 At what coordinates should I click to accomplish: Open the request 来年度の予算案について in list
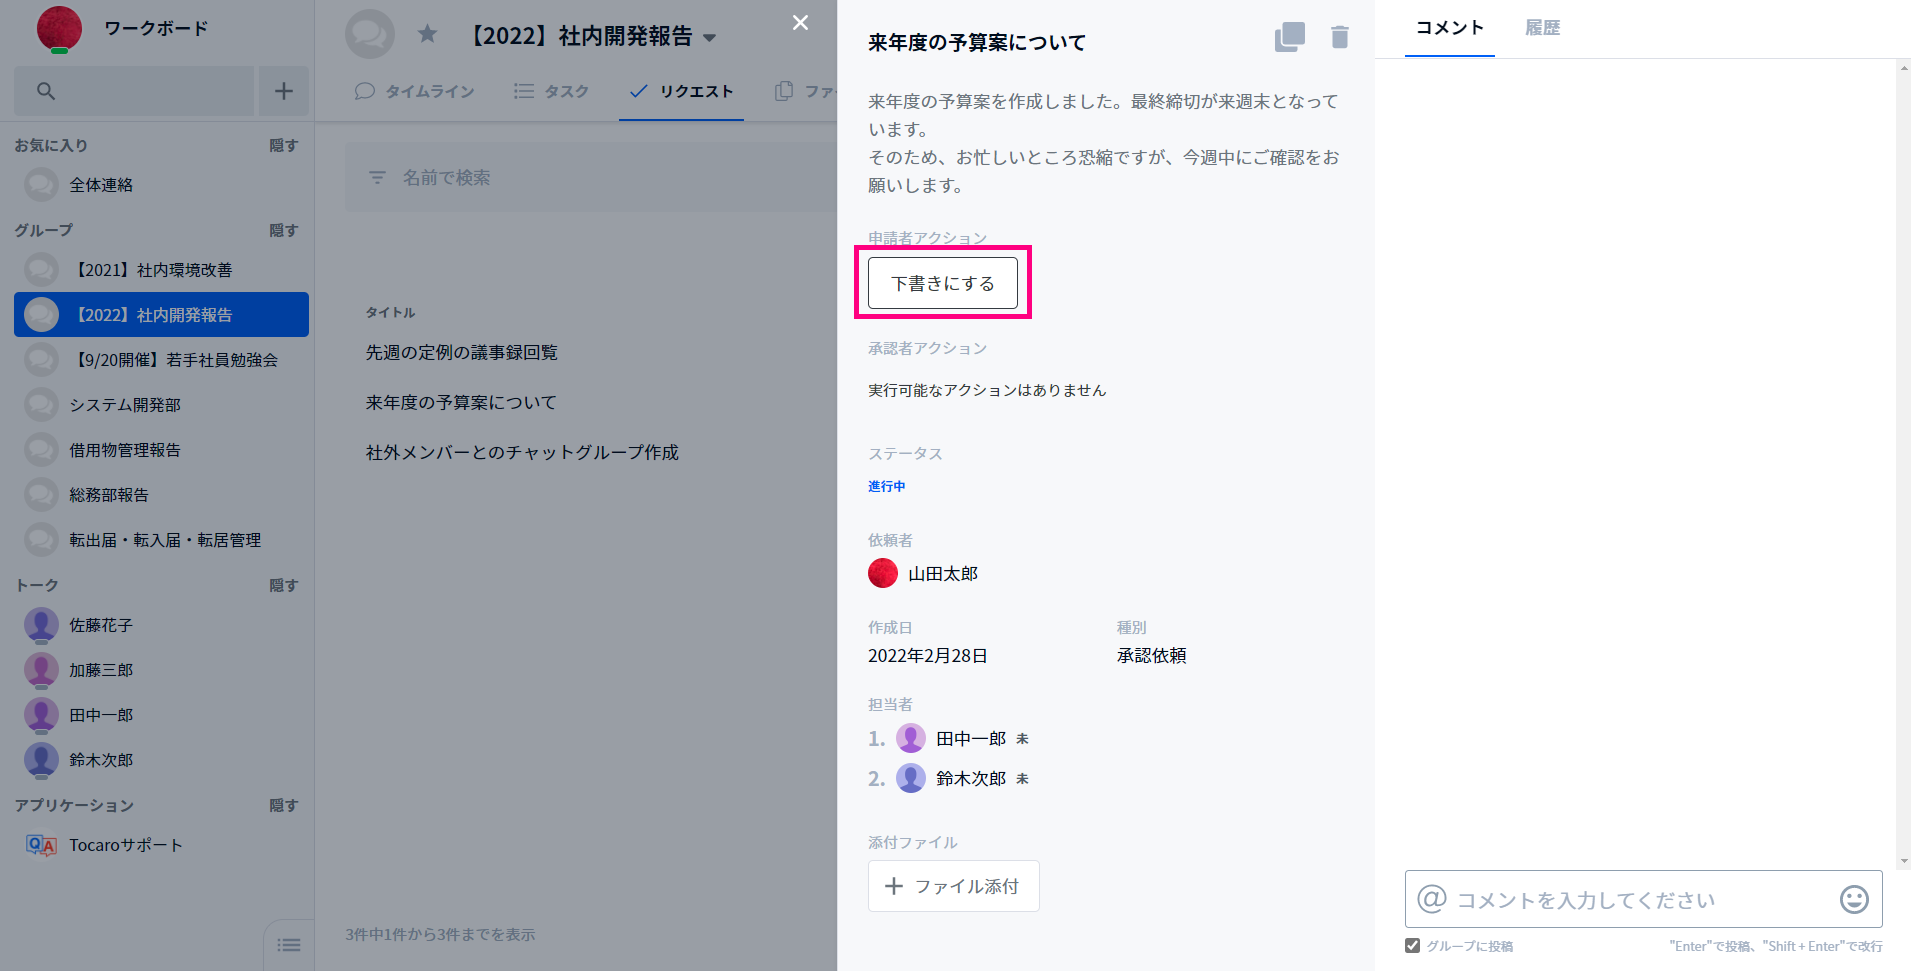pyautogui.click(x=461, y=402)
